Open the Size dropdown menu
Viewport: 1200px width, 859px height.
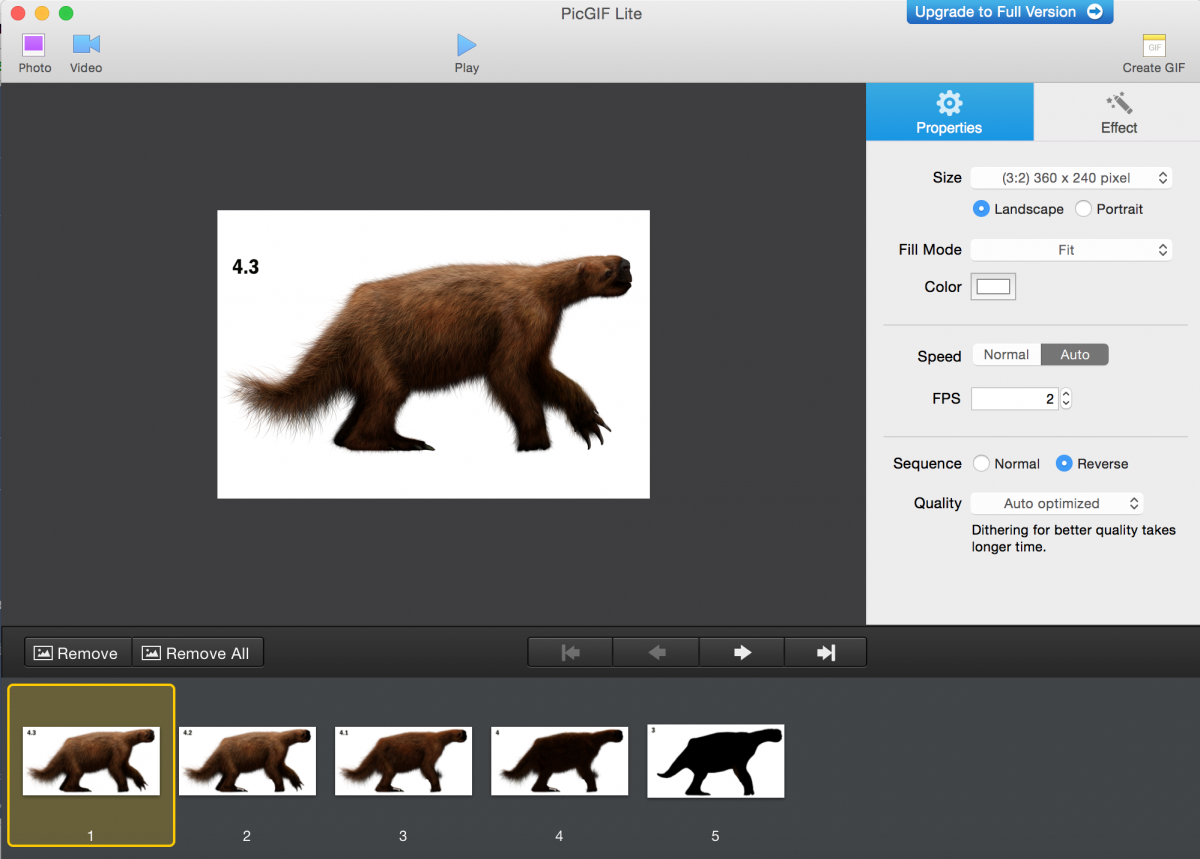click(x=1070, y=176)
